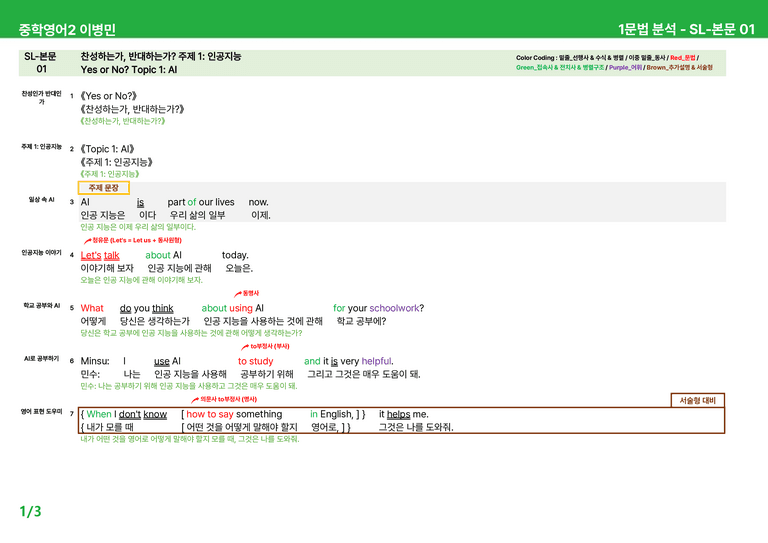The height and width of the screenshot is (543, 768).
Task: Click the Korean title '찬성하는가, 반대하는가? 주제 1: 인공지능'
Action: (161, 56)
